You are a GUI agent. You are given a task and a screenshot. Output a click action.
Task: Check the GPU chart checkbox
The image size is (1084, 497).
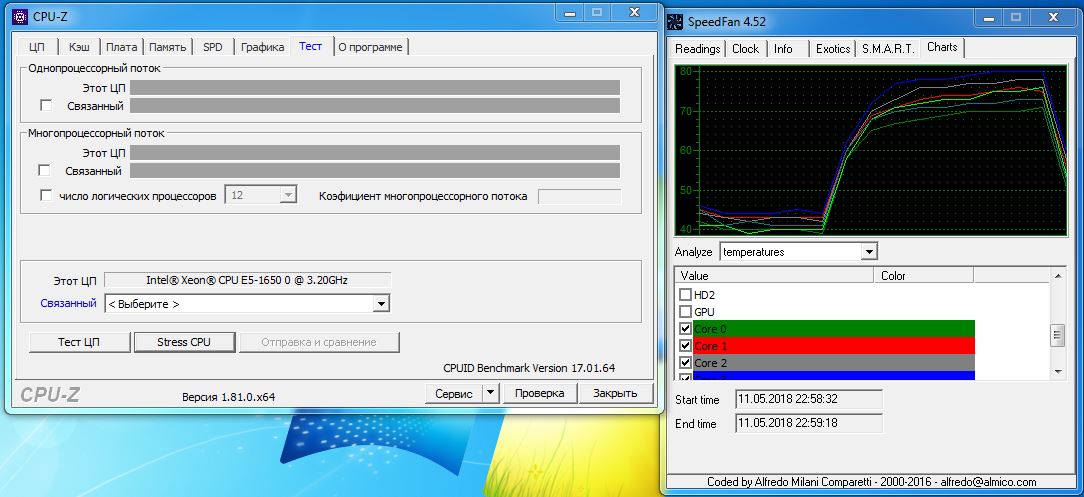point(686,312)
